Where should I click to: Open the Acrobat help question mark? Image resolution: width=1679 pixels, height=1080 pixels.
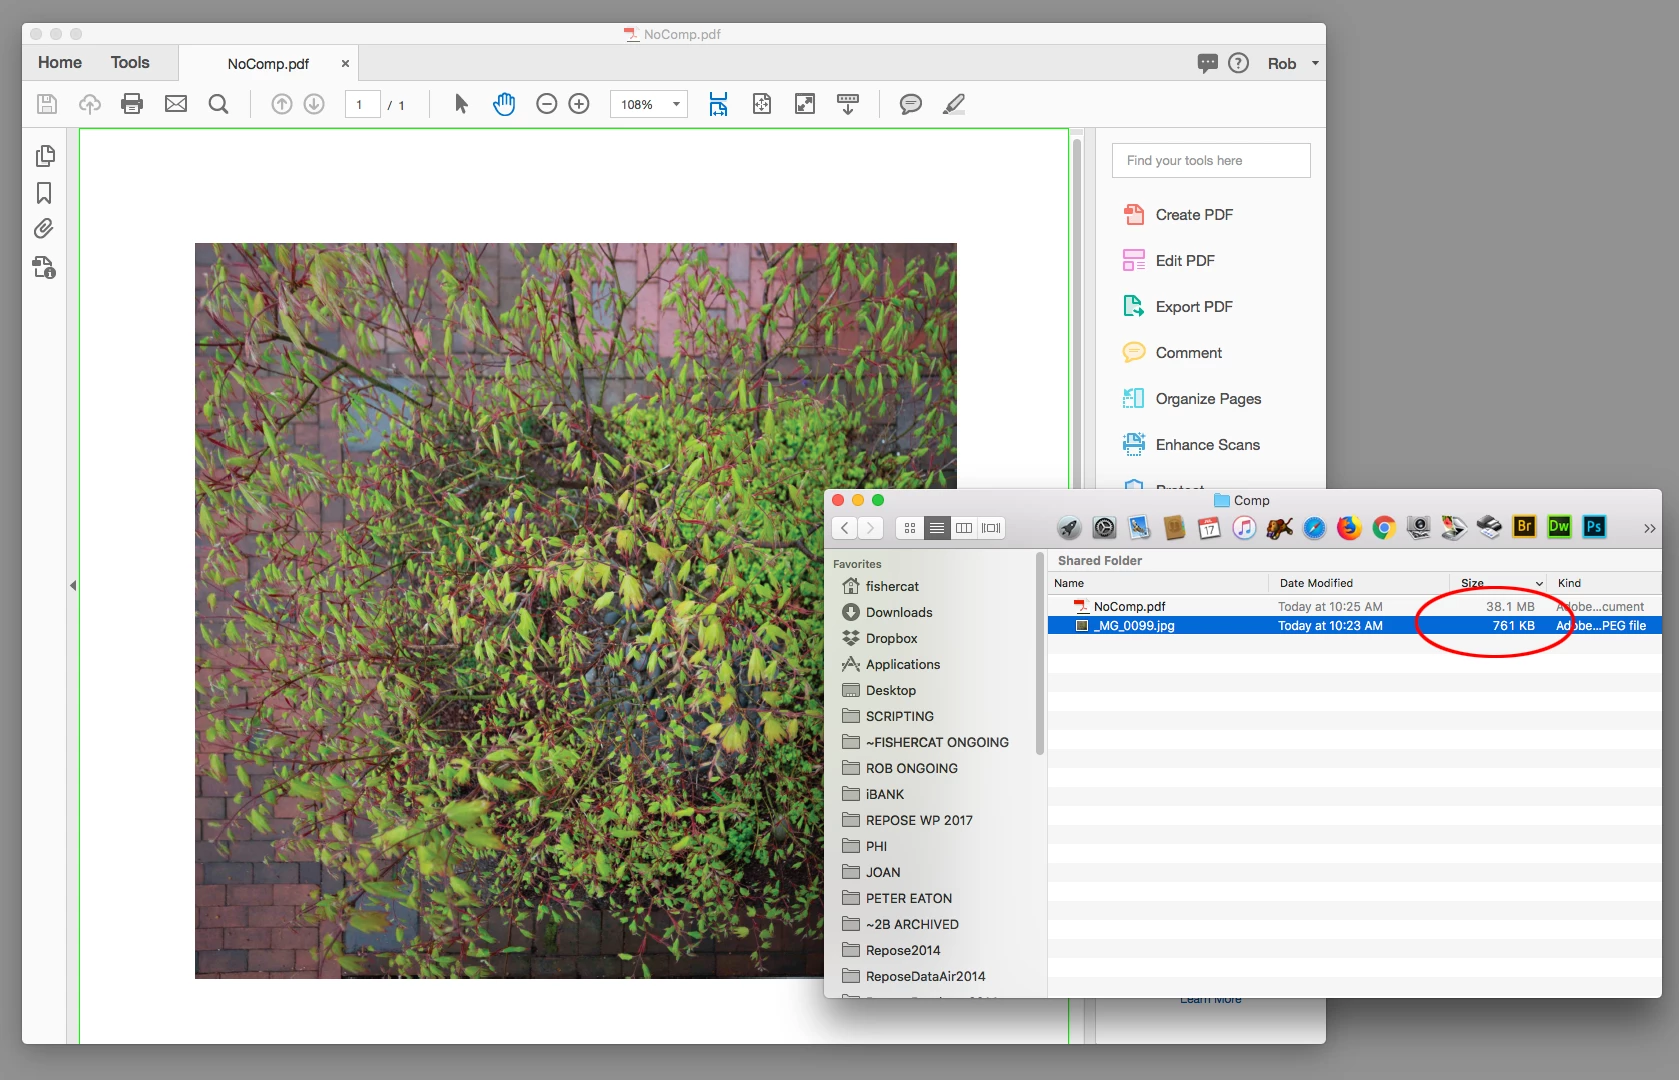(x=1238, y=63)
